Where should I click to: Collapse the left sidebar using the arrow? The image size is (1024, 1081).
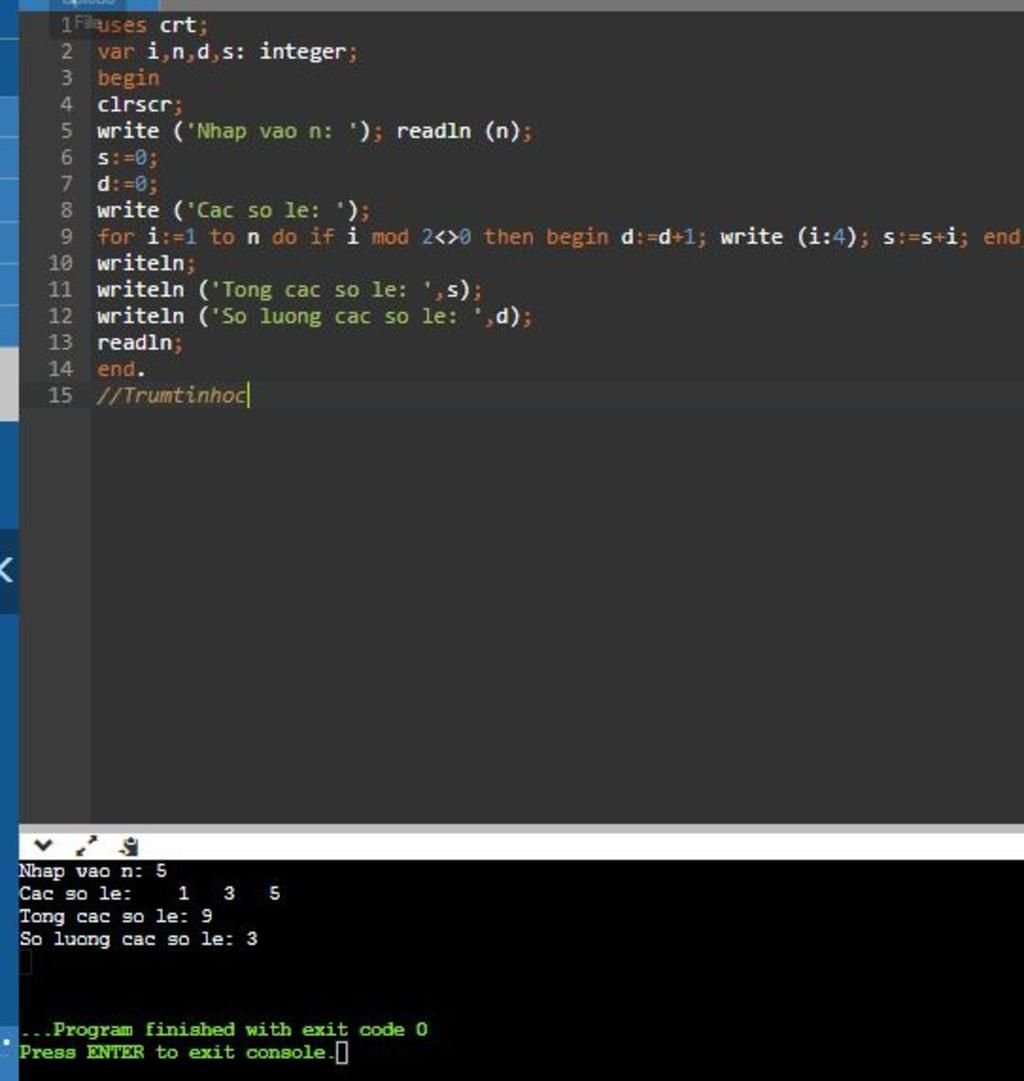(7, 571)
